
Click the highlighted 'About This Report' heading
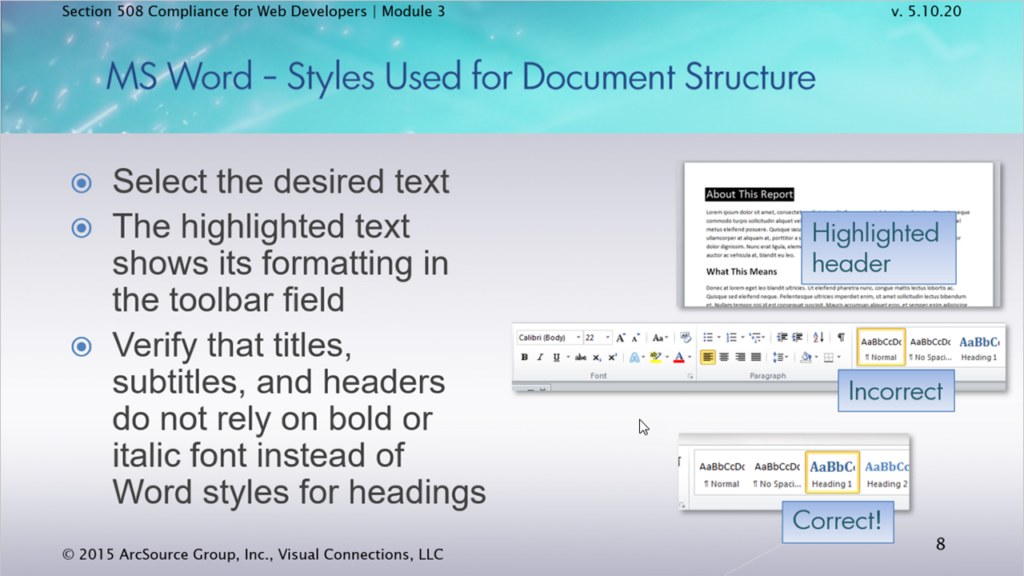(749, 194)
